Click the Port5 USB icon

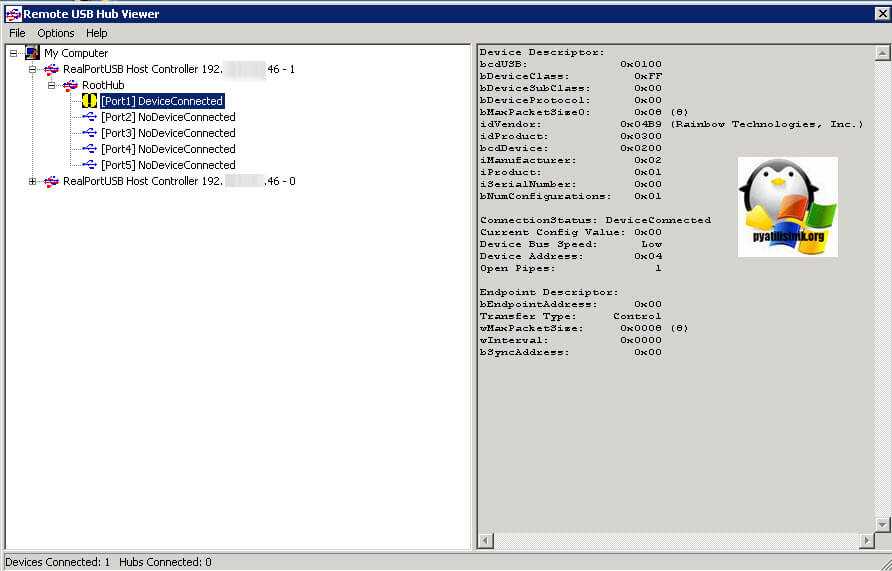click(89, 165)
